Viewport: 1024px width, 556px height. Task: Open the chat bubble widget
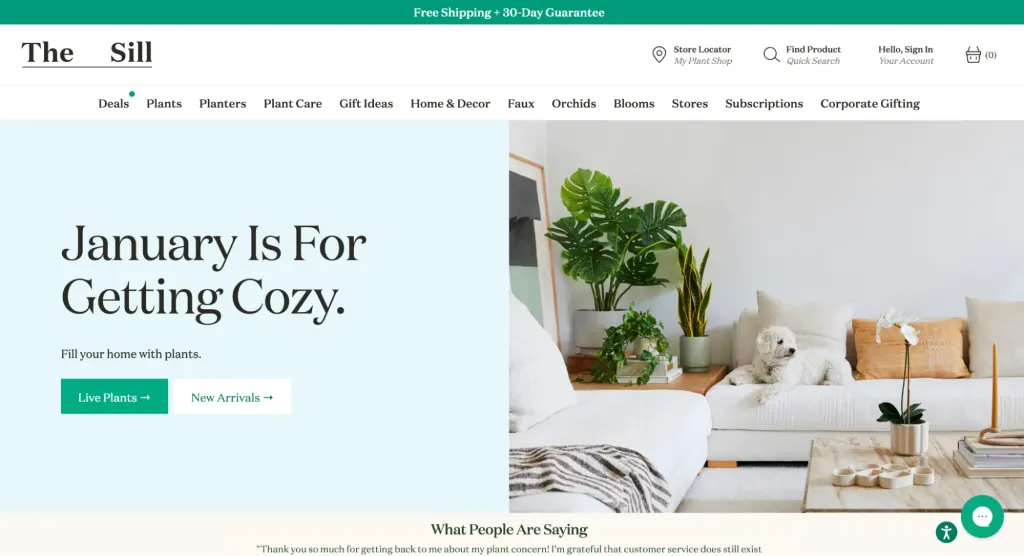click(982, 517)
